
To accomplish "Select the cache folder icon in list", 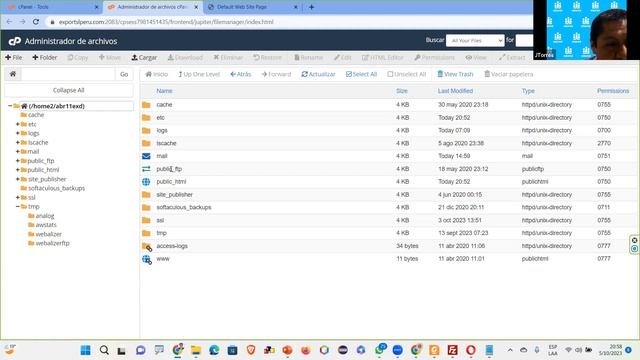I will (x=146, y=105).
